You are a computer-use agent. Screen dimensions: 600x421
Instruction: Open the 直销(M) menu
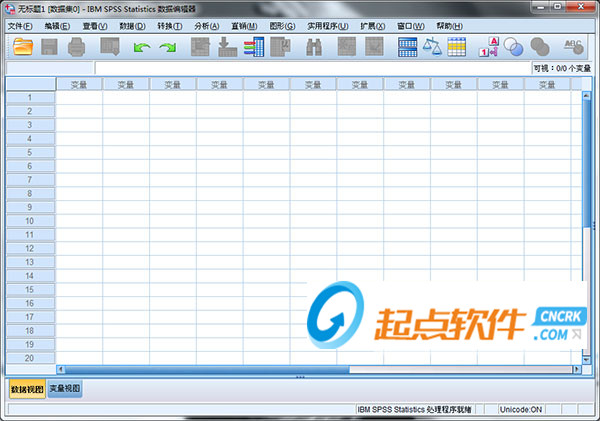pyautogui.click(x=244, y=26)
